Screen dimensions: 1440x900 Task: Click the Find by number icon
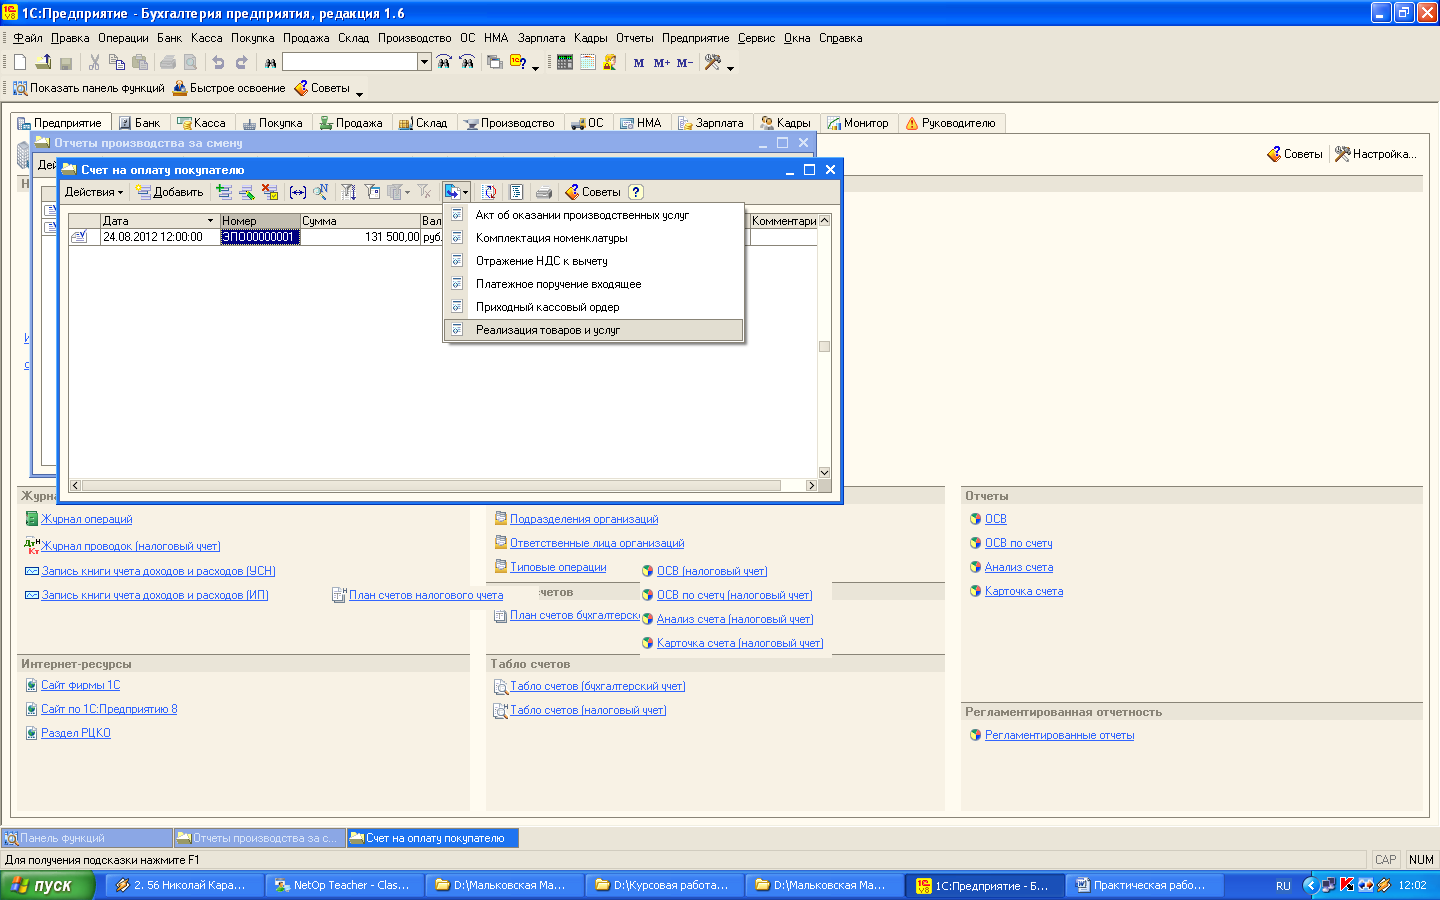click(320, 192)
